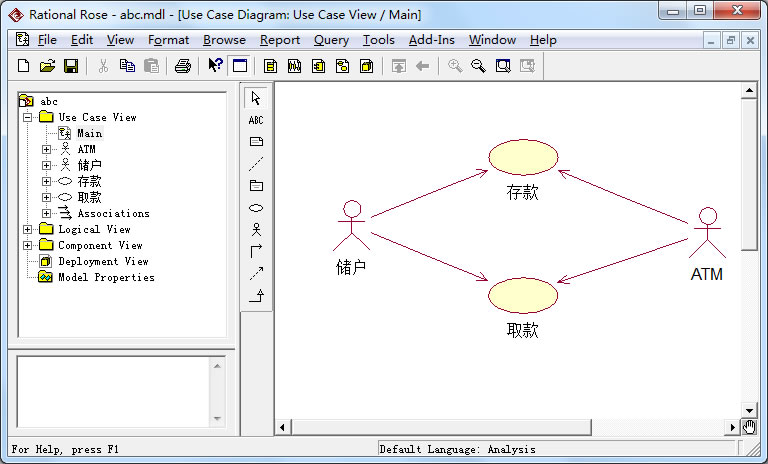
Task: Browse component diagram toolbar icon
Action: click(318, 66)
